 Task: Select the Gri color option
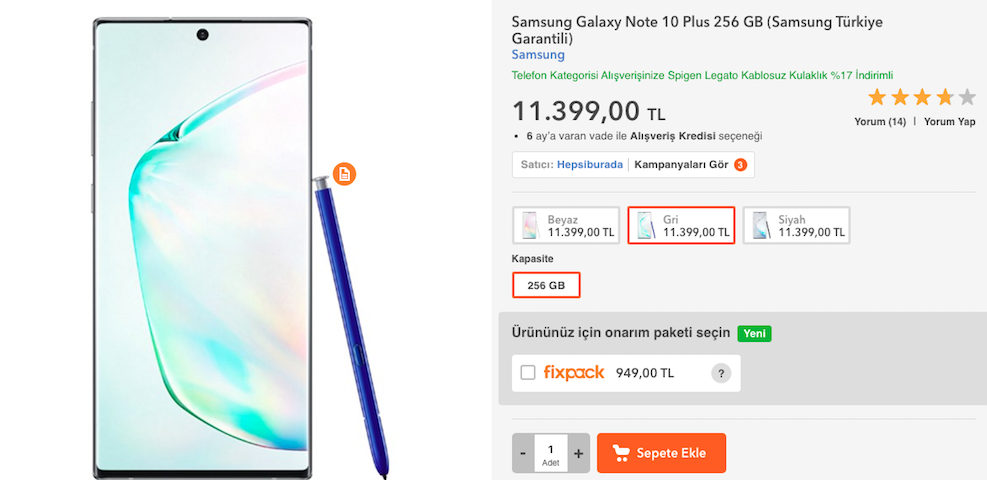pyautogui.click(x=681, y=225)
